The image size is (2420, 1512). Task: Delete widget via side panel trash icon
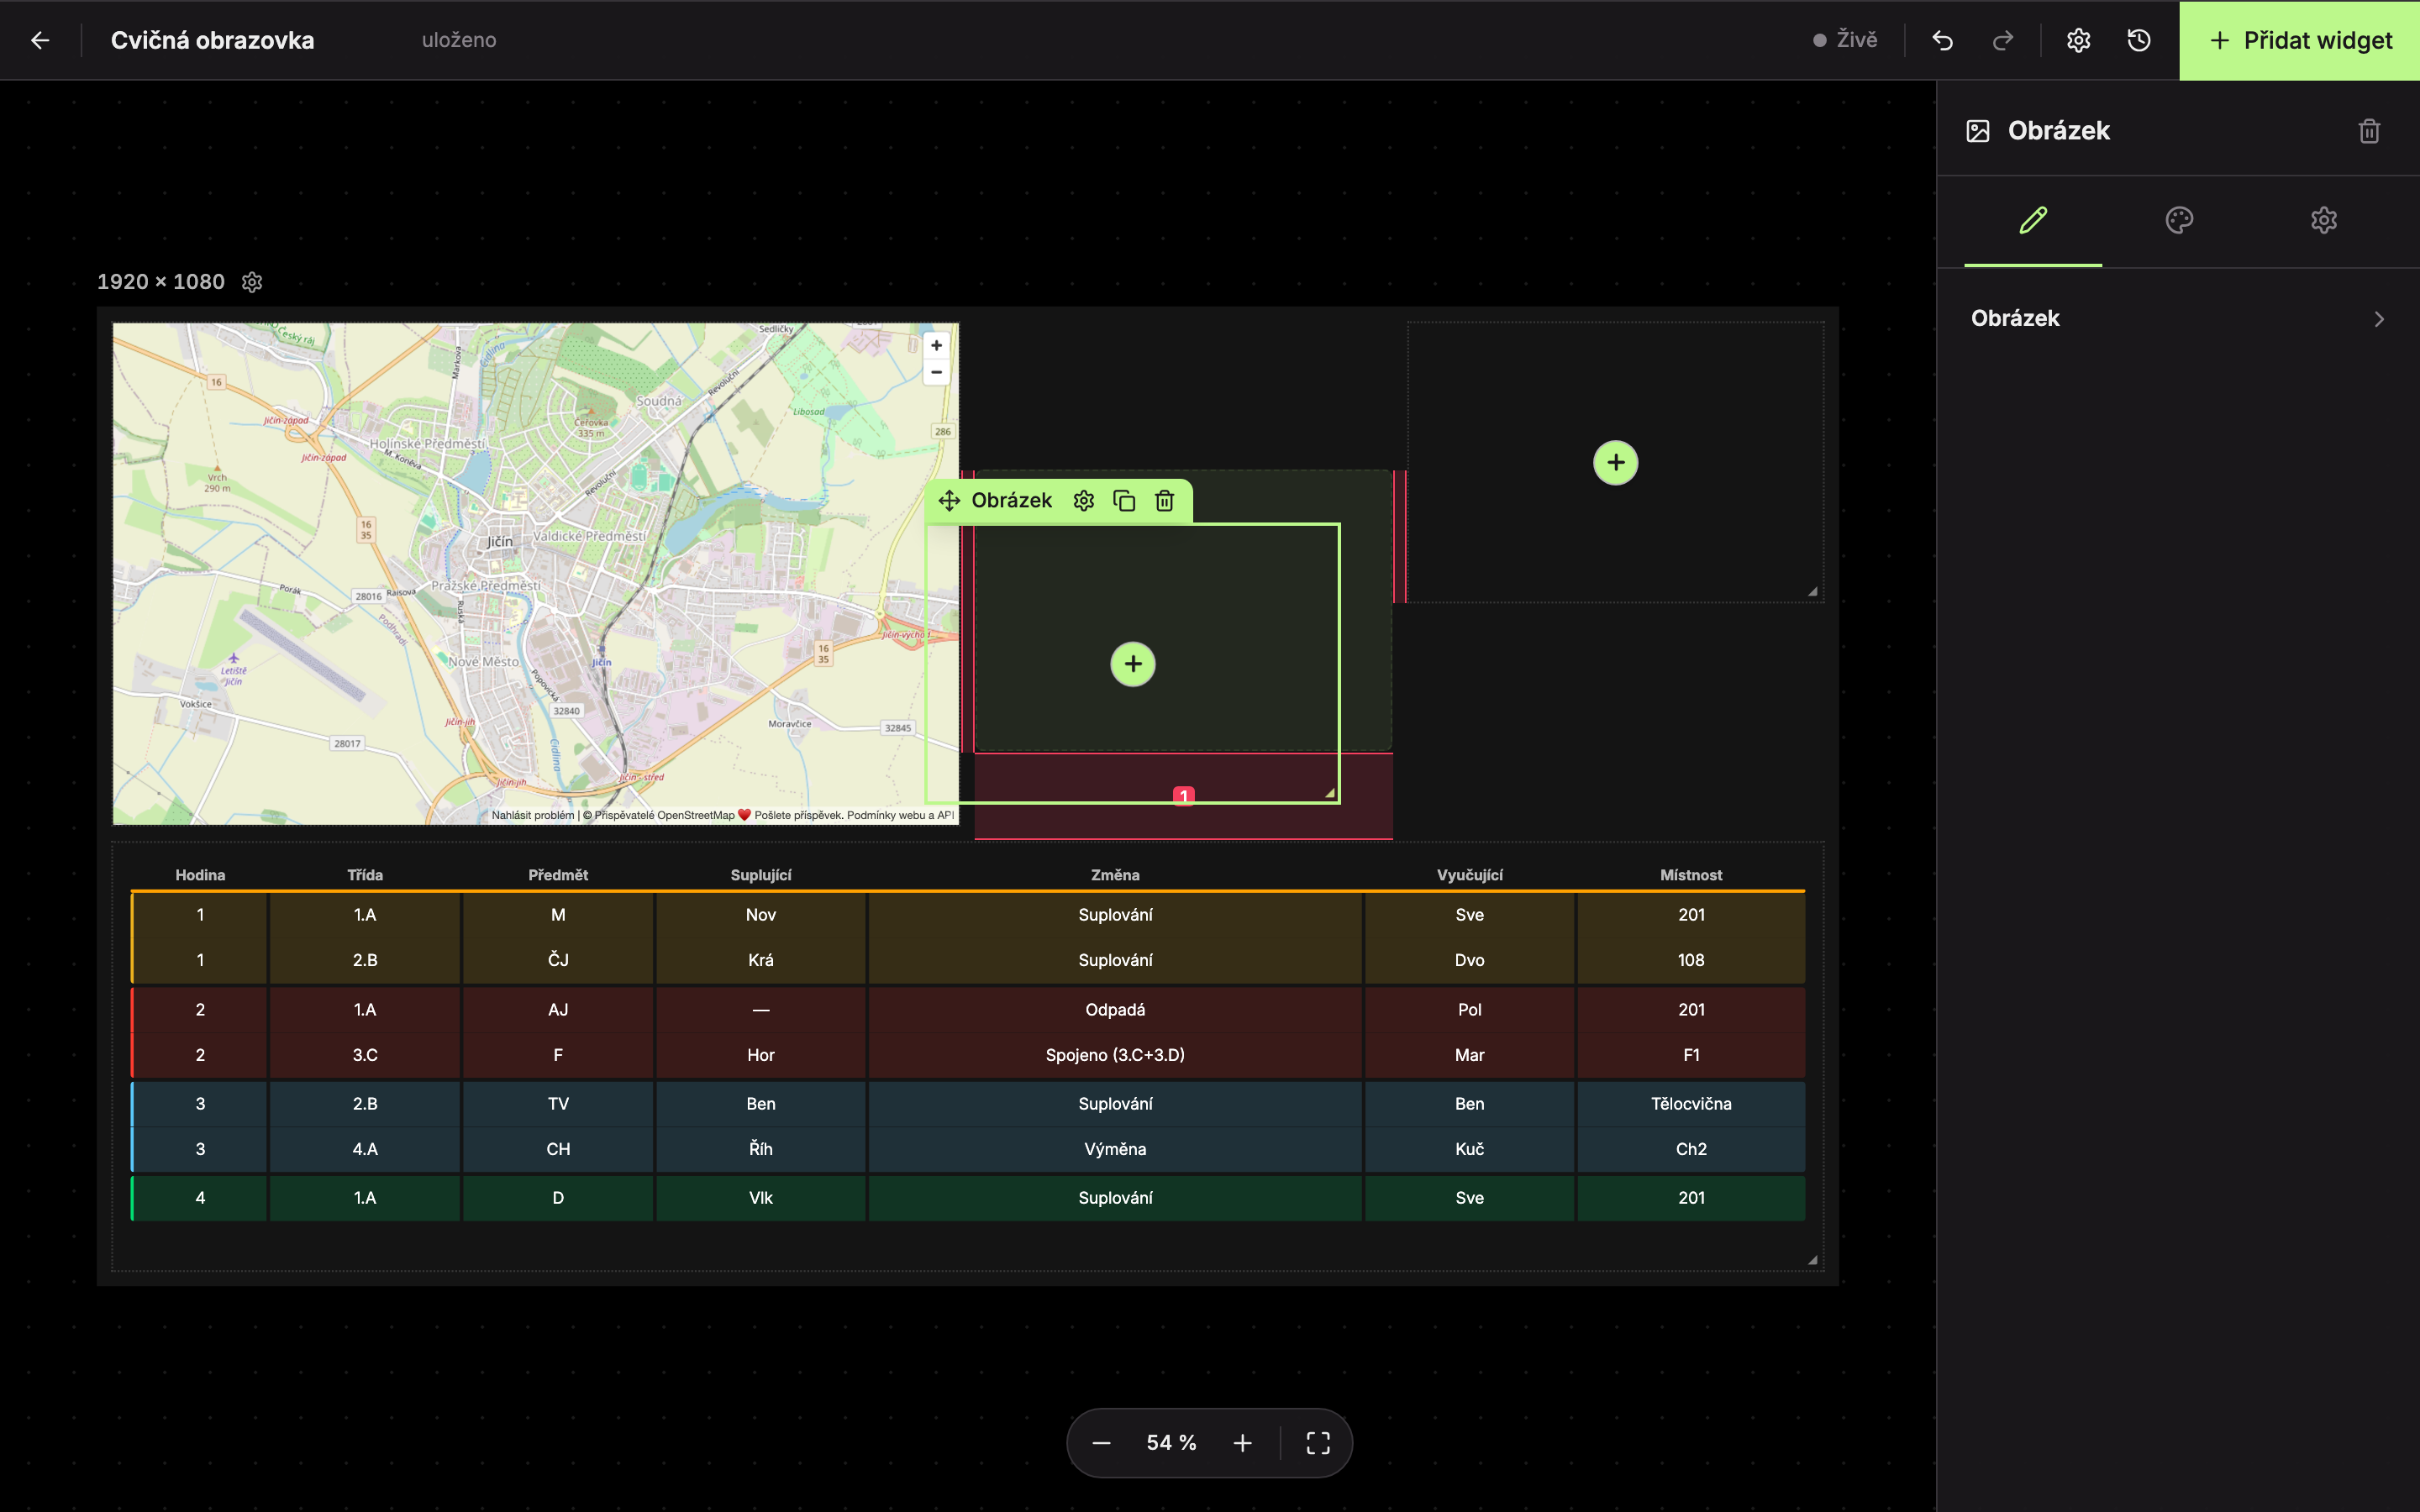tap(2369, 131)
